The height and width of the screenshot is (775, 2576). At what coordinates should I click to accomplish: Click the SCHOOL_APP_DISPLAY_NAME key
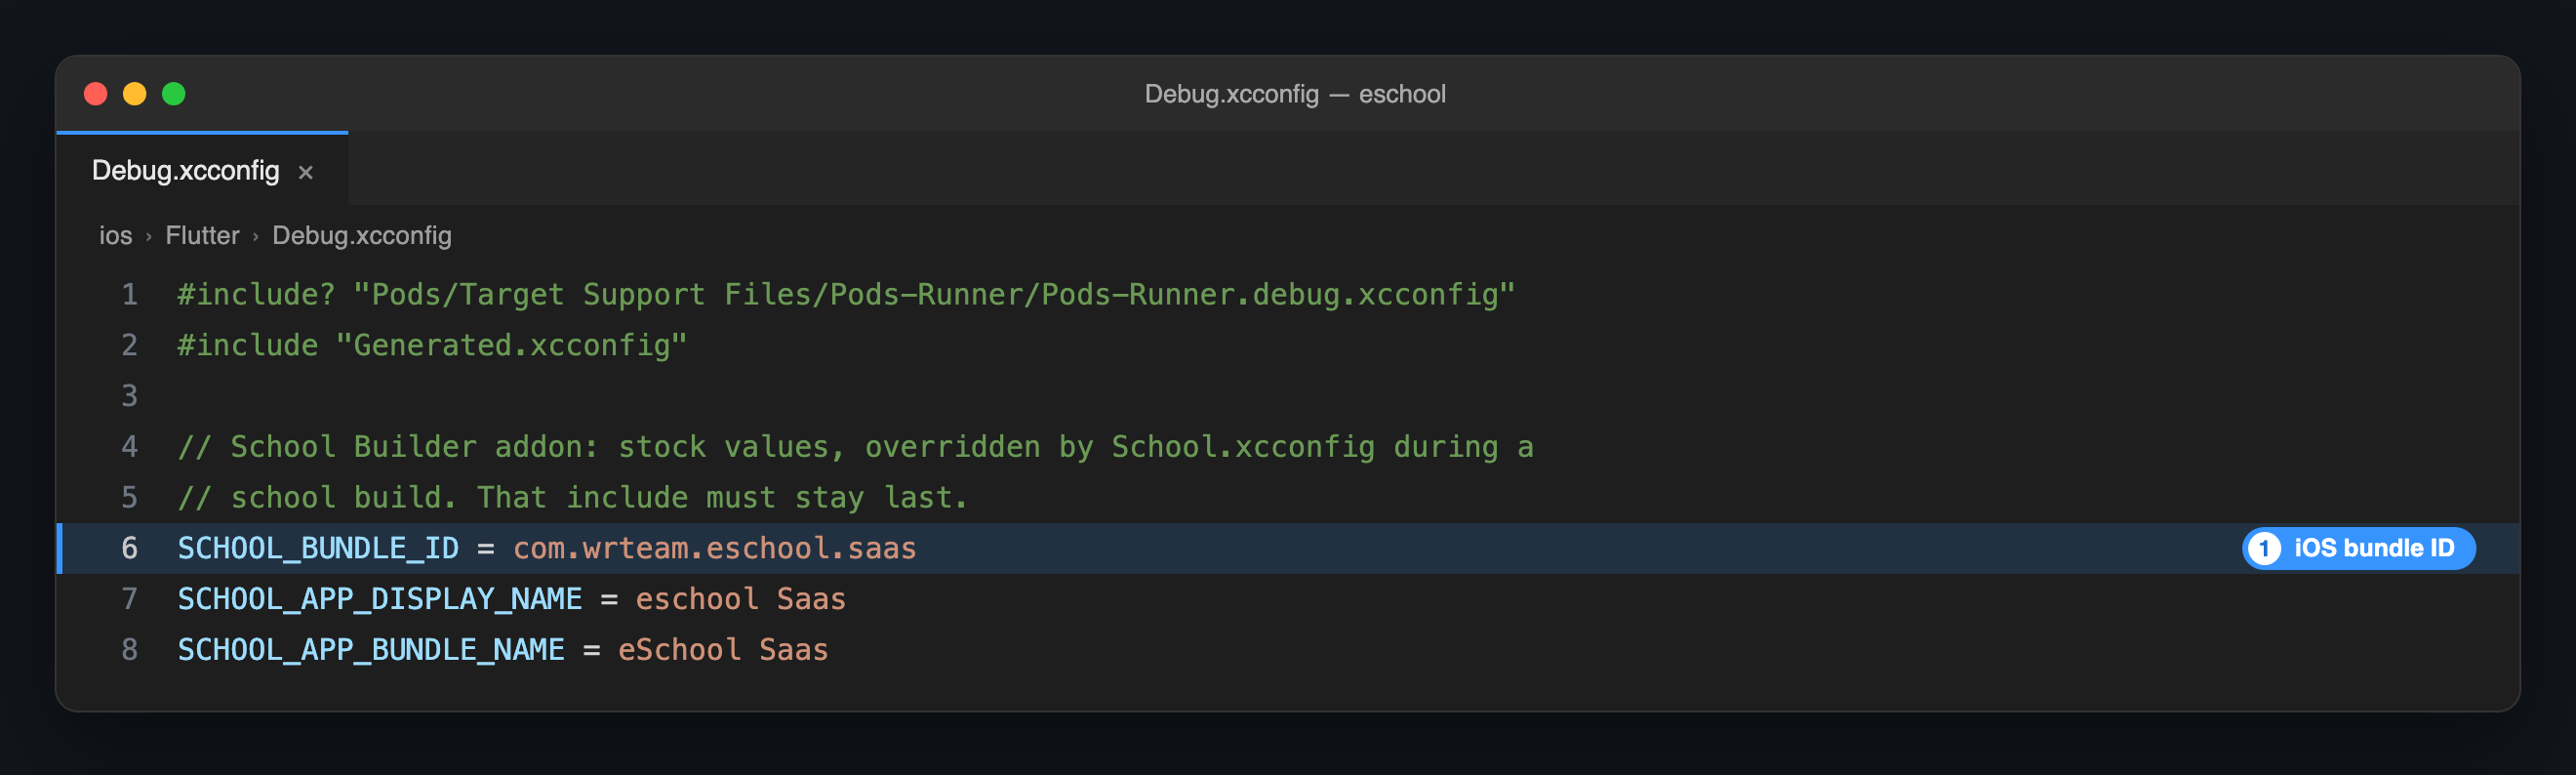click(380, 599)
